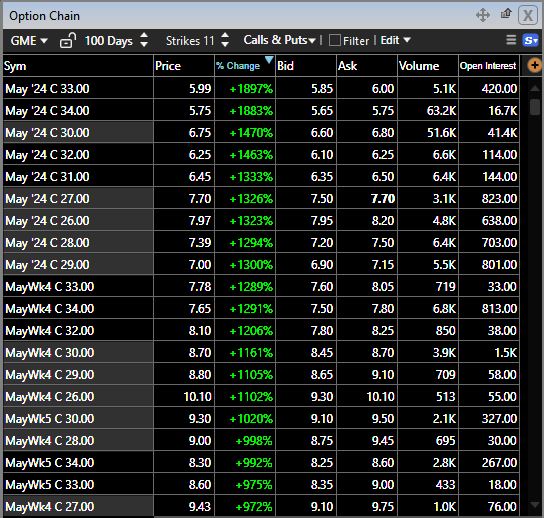Viewport: 544px width, 518px height.
Task: Sort by the Bid column header
Action: [x=306, y=66]
